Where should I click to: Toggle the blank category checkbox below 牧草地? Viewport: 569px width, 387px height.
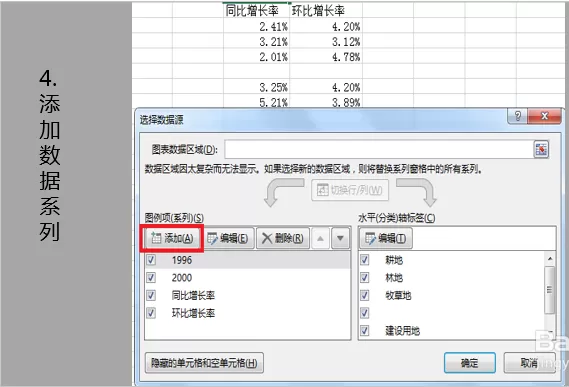pyautogui.click(x=364, y=313)
